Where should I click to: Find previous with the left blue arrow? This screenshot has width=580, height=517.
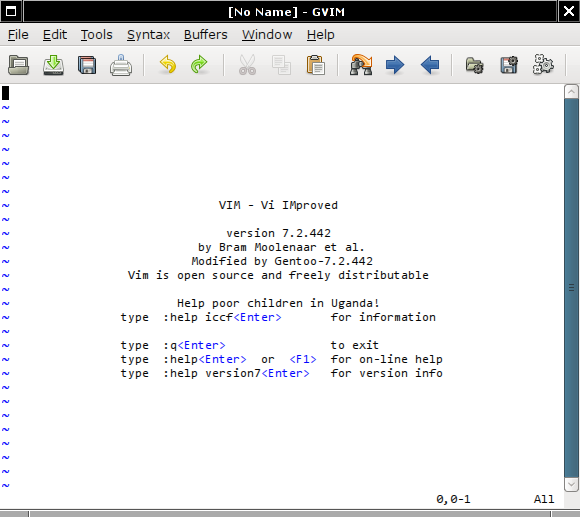430,65
